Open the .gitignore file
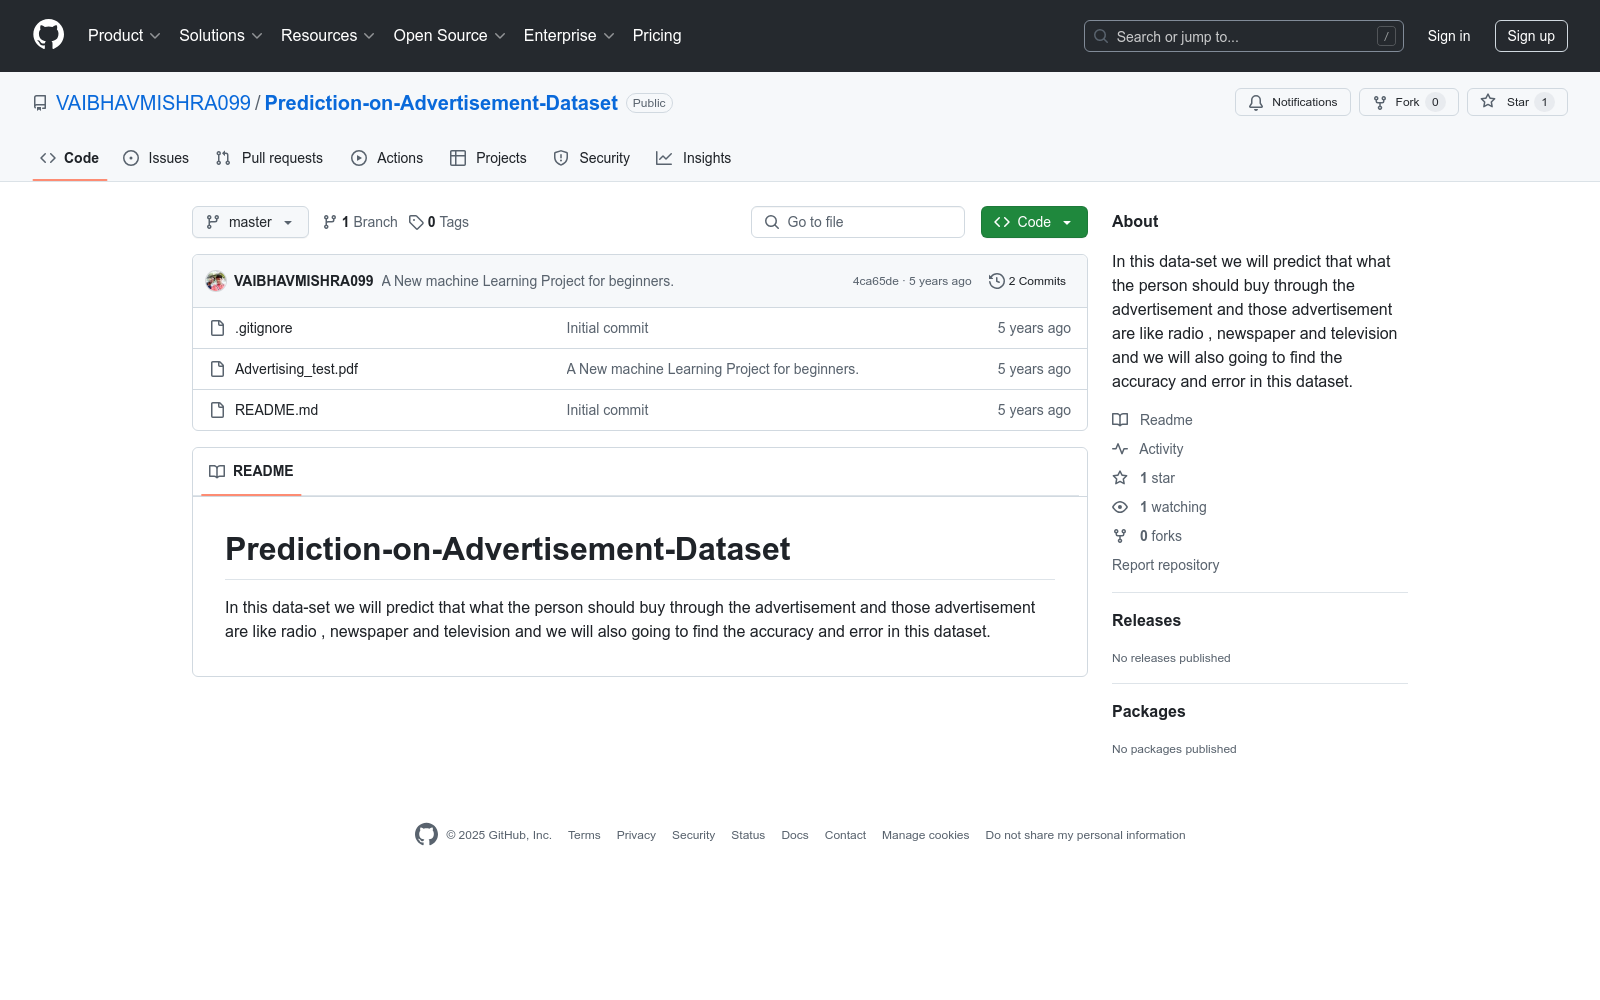Image resolution: width=1600 pixels, height=1000 pixels. click(x=264, y=328)
